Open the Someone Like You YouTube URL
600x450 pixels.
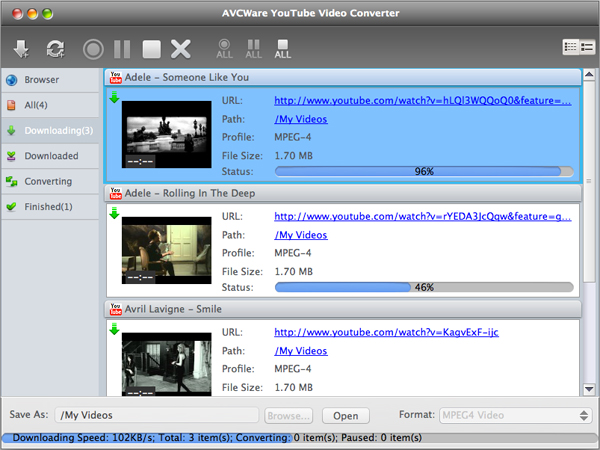(x=422, y=101)
